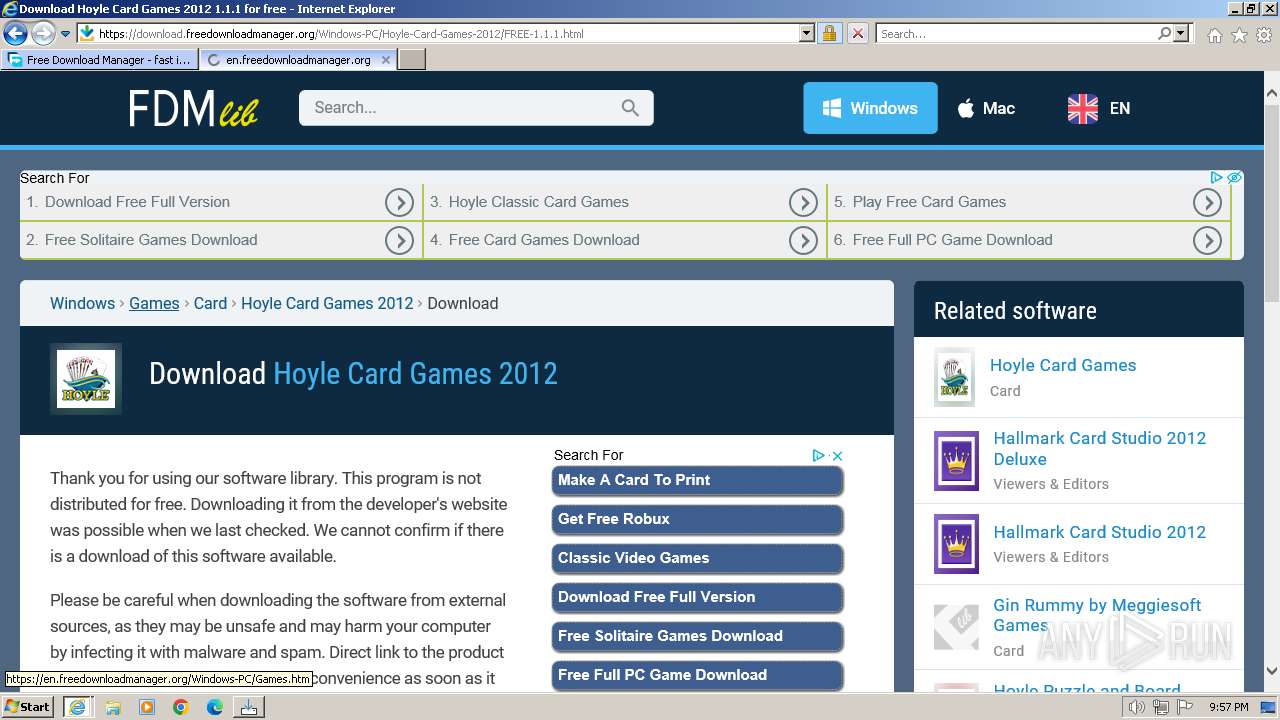Select the Windows platform button
The image size is (1280, 720).
tap(870, 108)
